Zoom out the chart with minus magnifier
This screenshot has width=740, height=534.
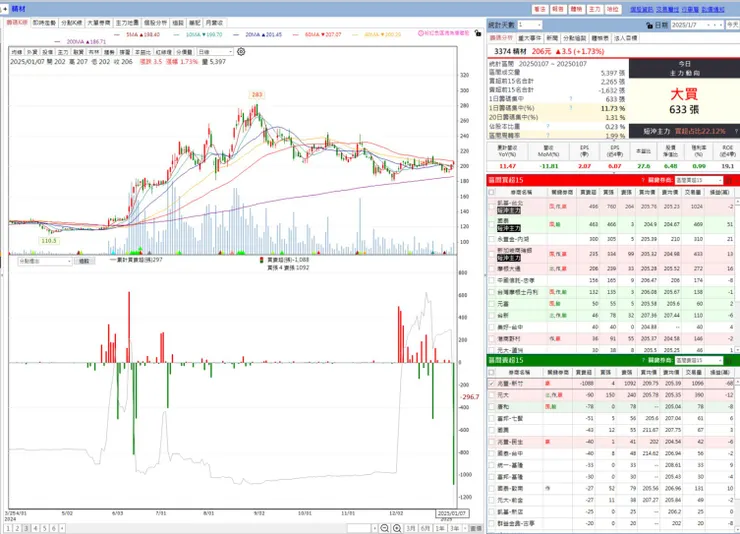coord(385,528)
